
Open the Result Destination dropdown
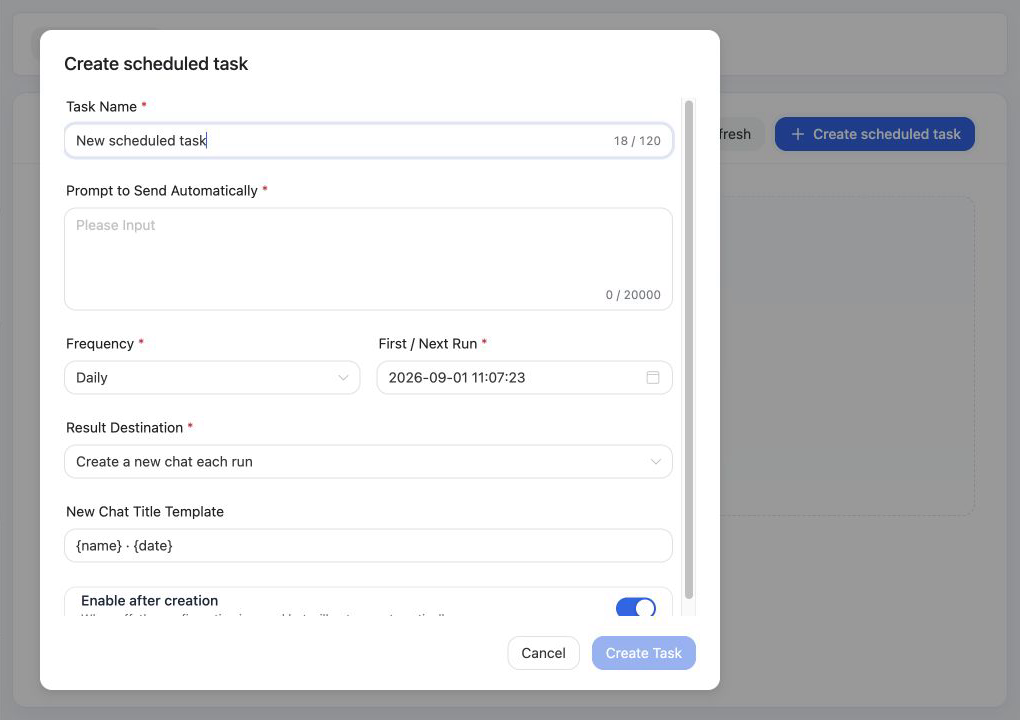pos(368,462)
